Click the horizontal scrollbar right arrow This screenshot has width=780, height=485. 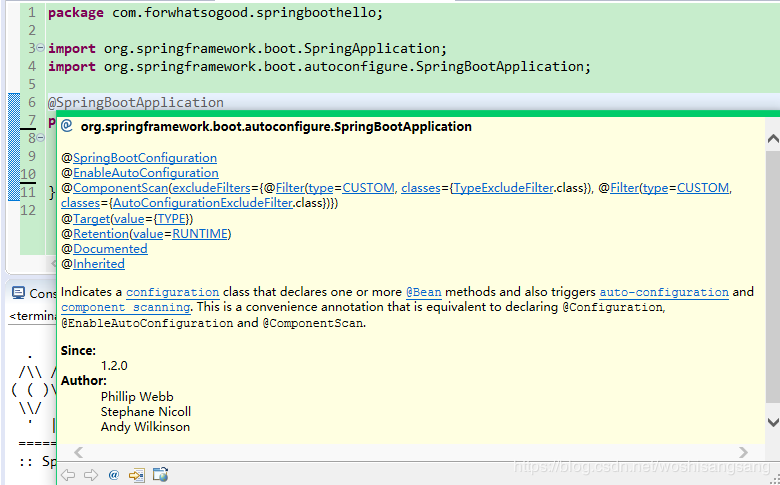point(743,452)
